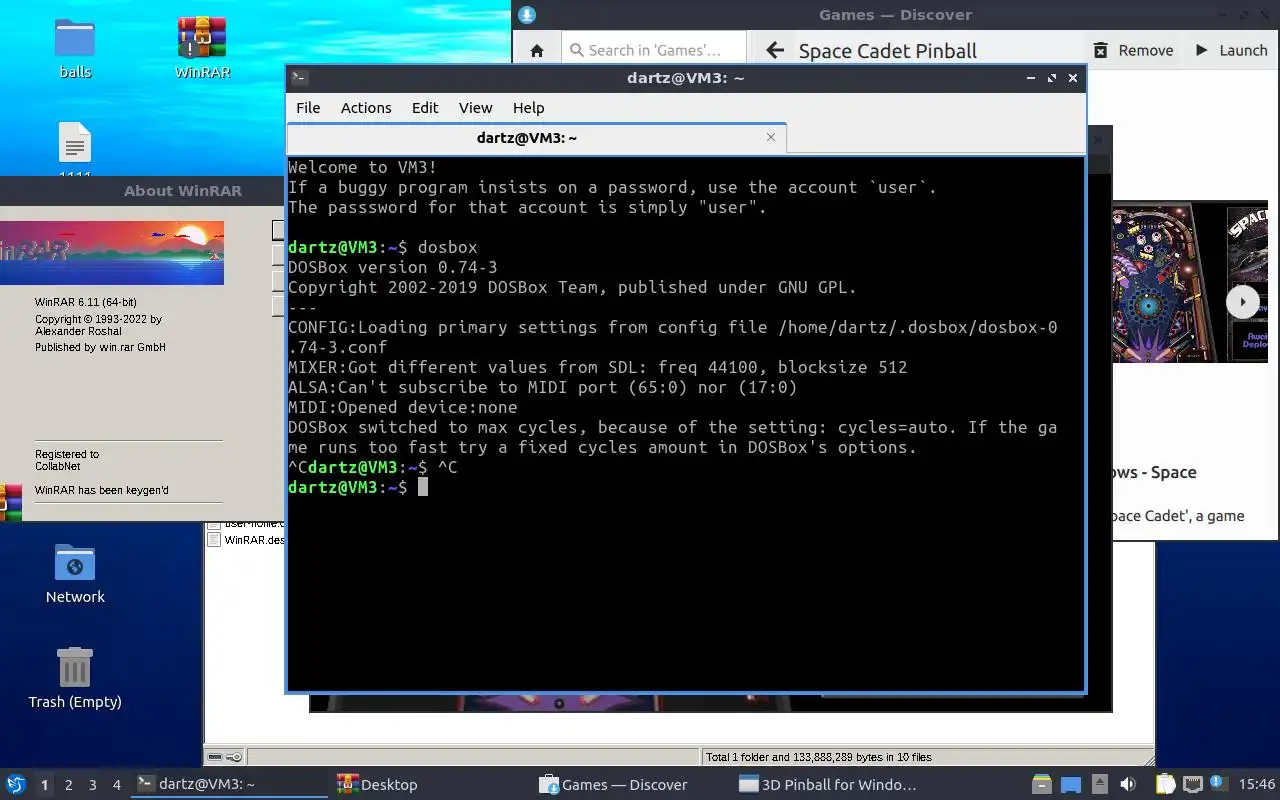1280x800 pixels.
Task: Launch Space Cadet Pinball from Discover
Action: pyautogui.click(x=1232, y=50)
